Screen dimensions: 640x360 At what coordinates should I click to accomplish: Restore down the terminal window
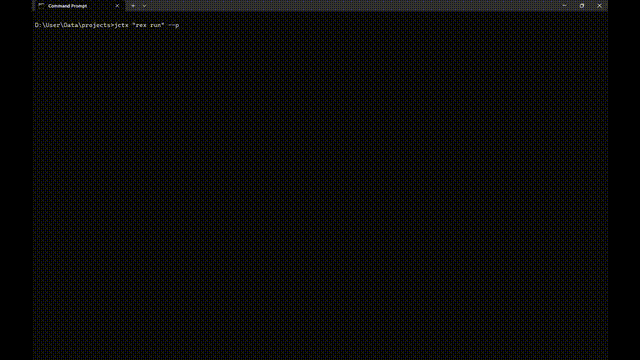pyautogui.click(x=582, y=6)
